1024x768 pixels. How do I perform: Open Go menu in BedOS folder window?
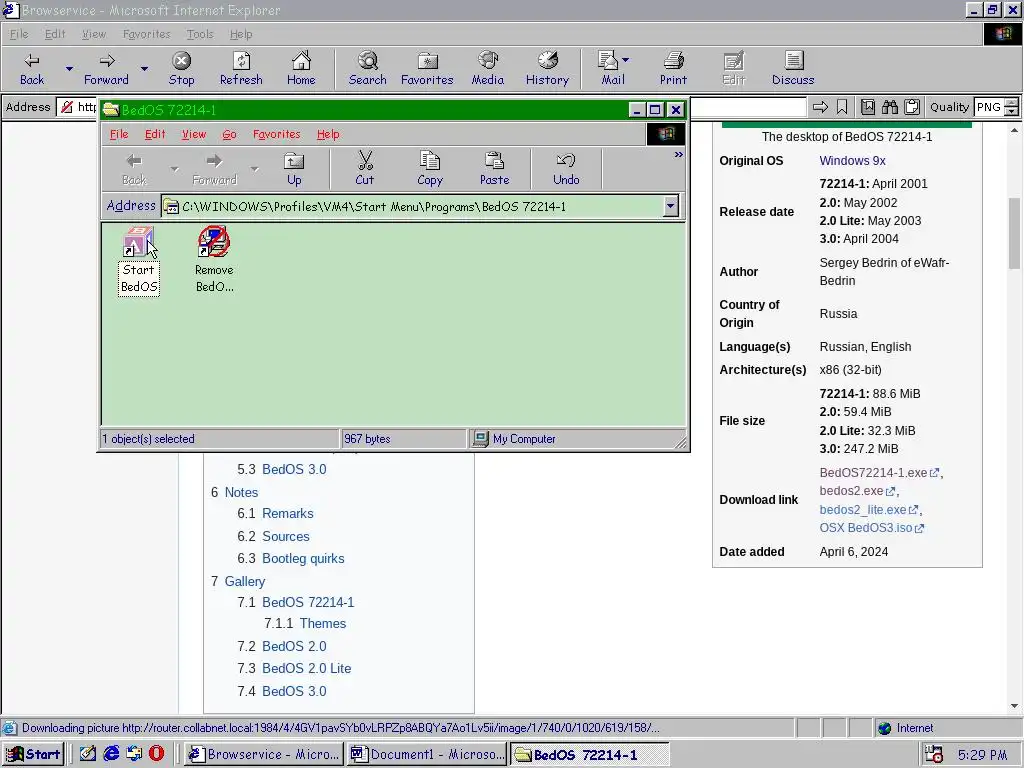(x=229, y=134)
